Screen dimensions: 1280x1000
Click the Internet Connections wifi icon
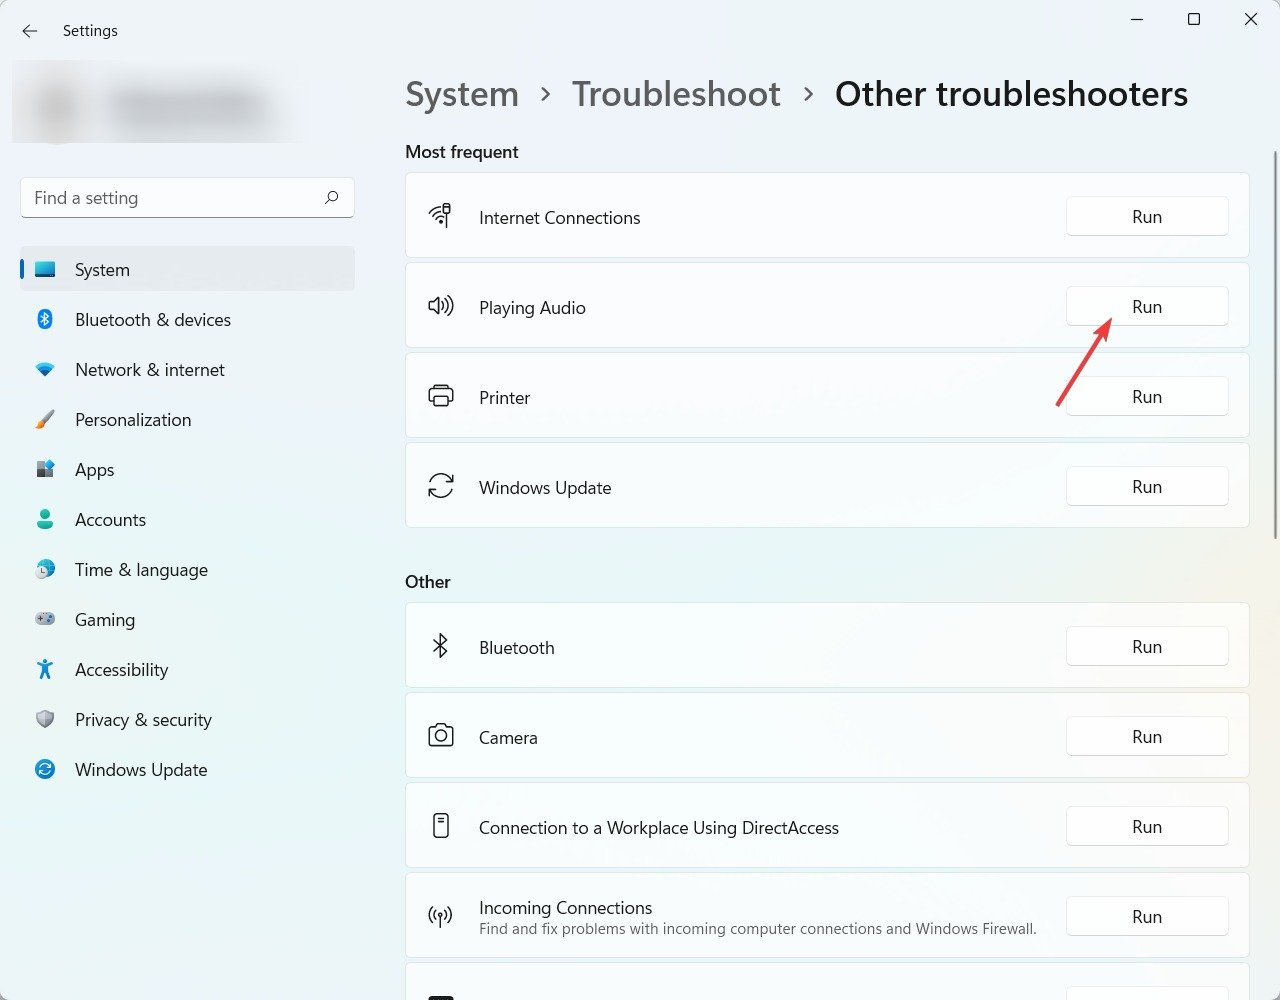point(440,215)
